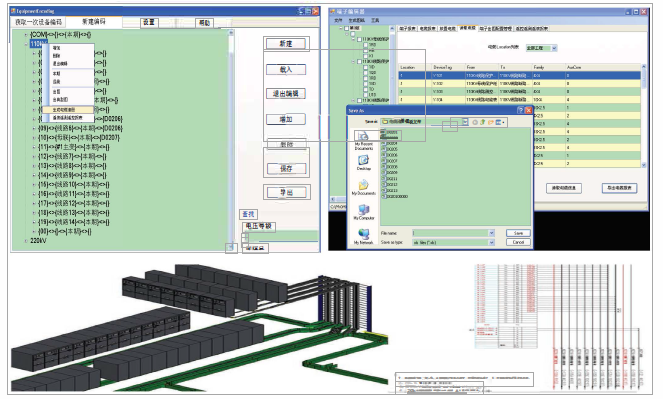Click the 保存 button
Viewport: 663px width, 399px height.
click(x=286, y=169)
